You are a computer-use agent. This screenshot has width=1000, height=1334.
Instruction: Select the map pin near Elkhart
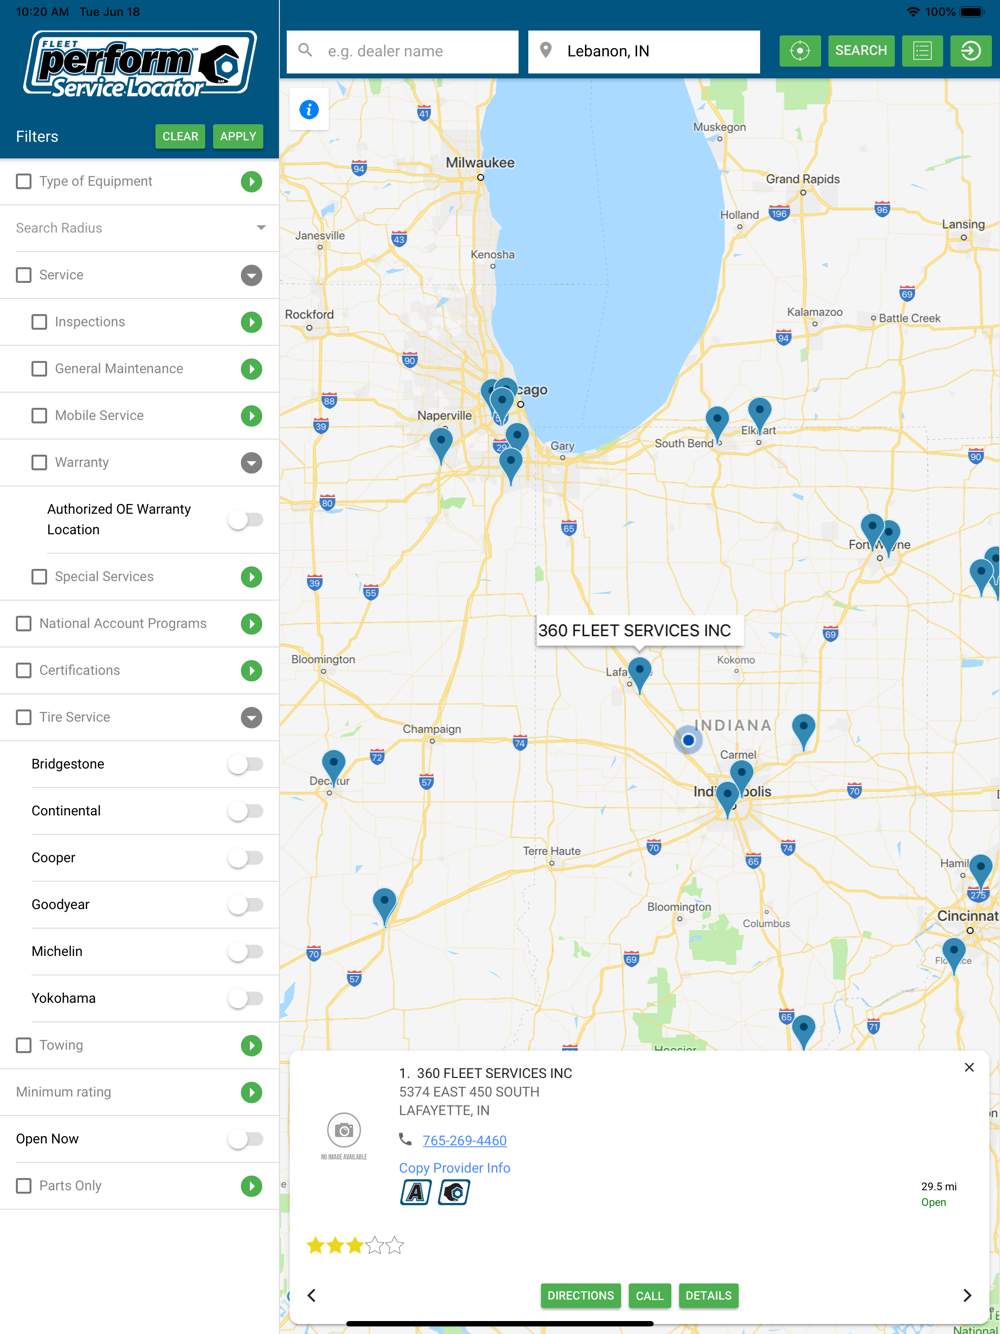pyautogui.click(x=760, y=415)
